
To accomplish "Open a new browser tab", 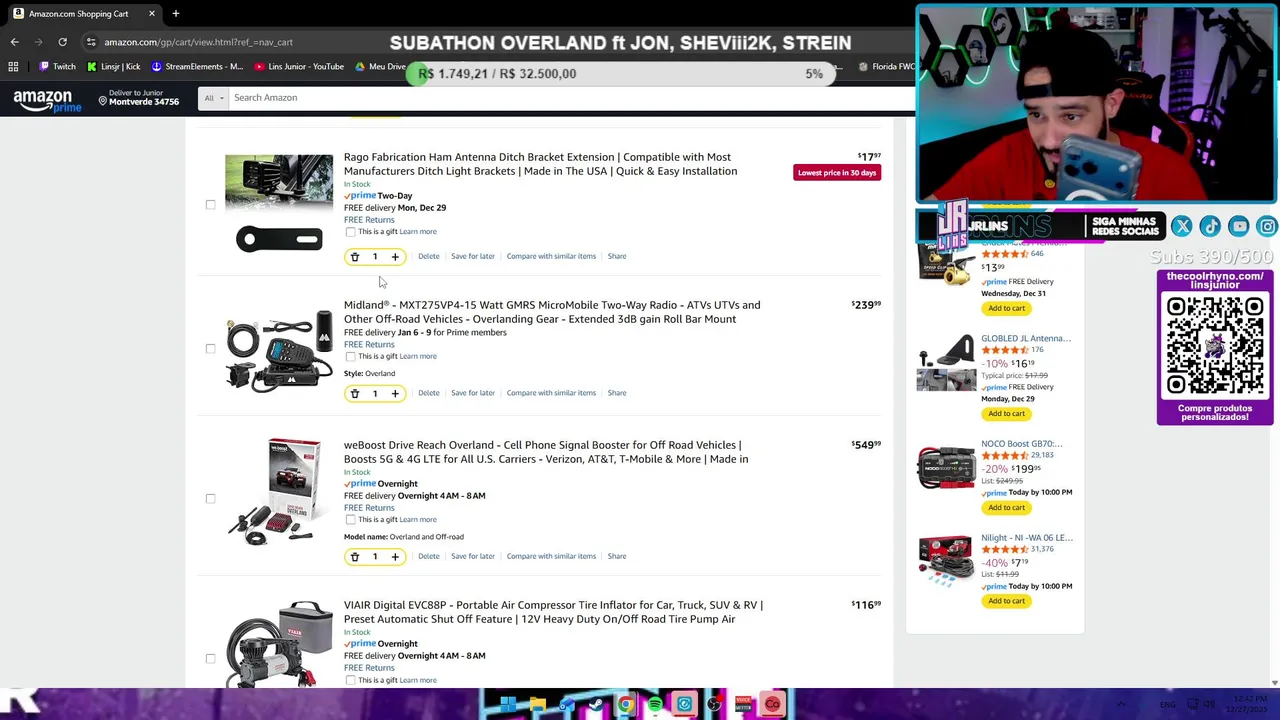I will tap(175, 14).
